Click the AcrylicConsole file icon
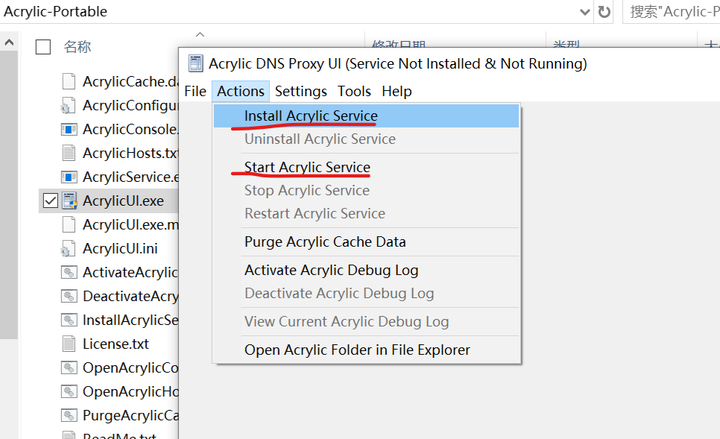The height and width of the screenshot is (439, 720). pos(69,129)
